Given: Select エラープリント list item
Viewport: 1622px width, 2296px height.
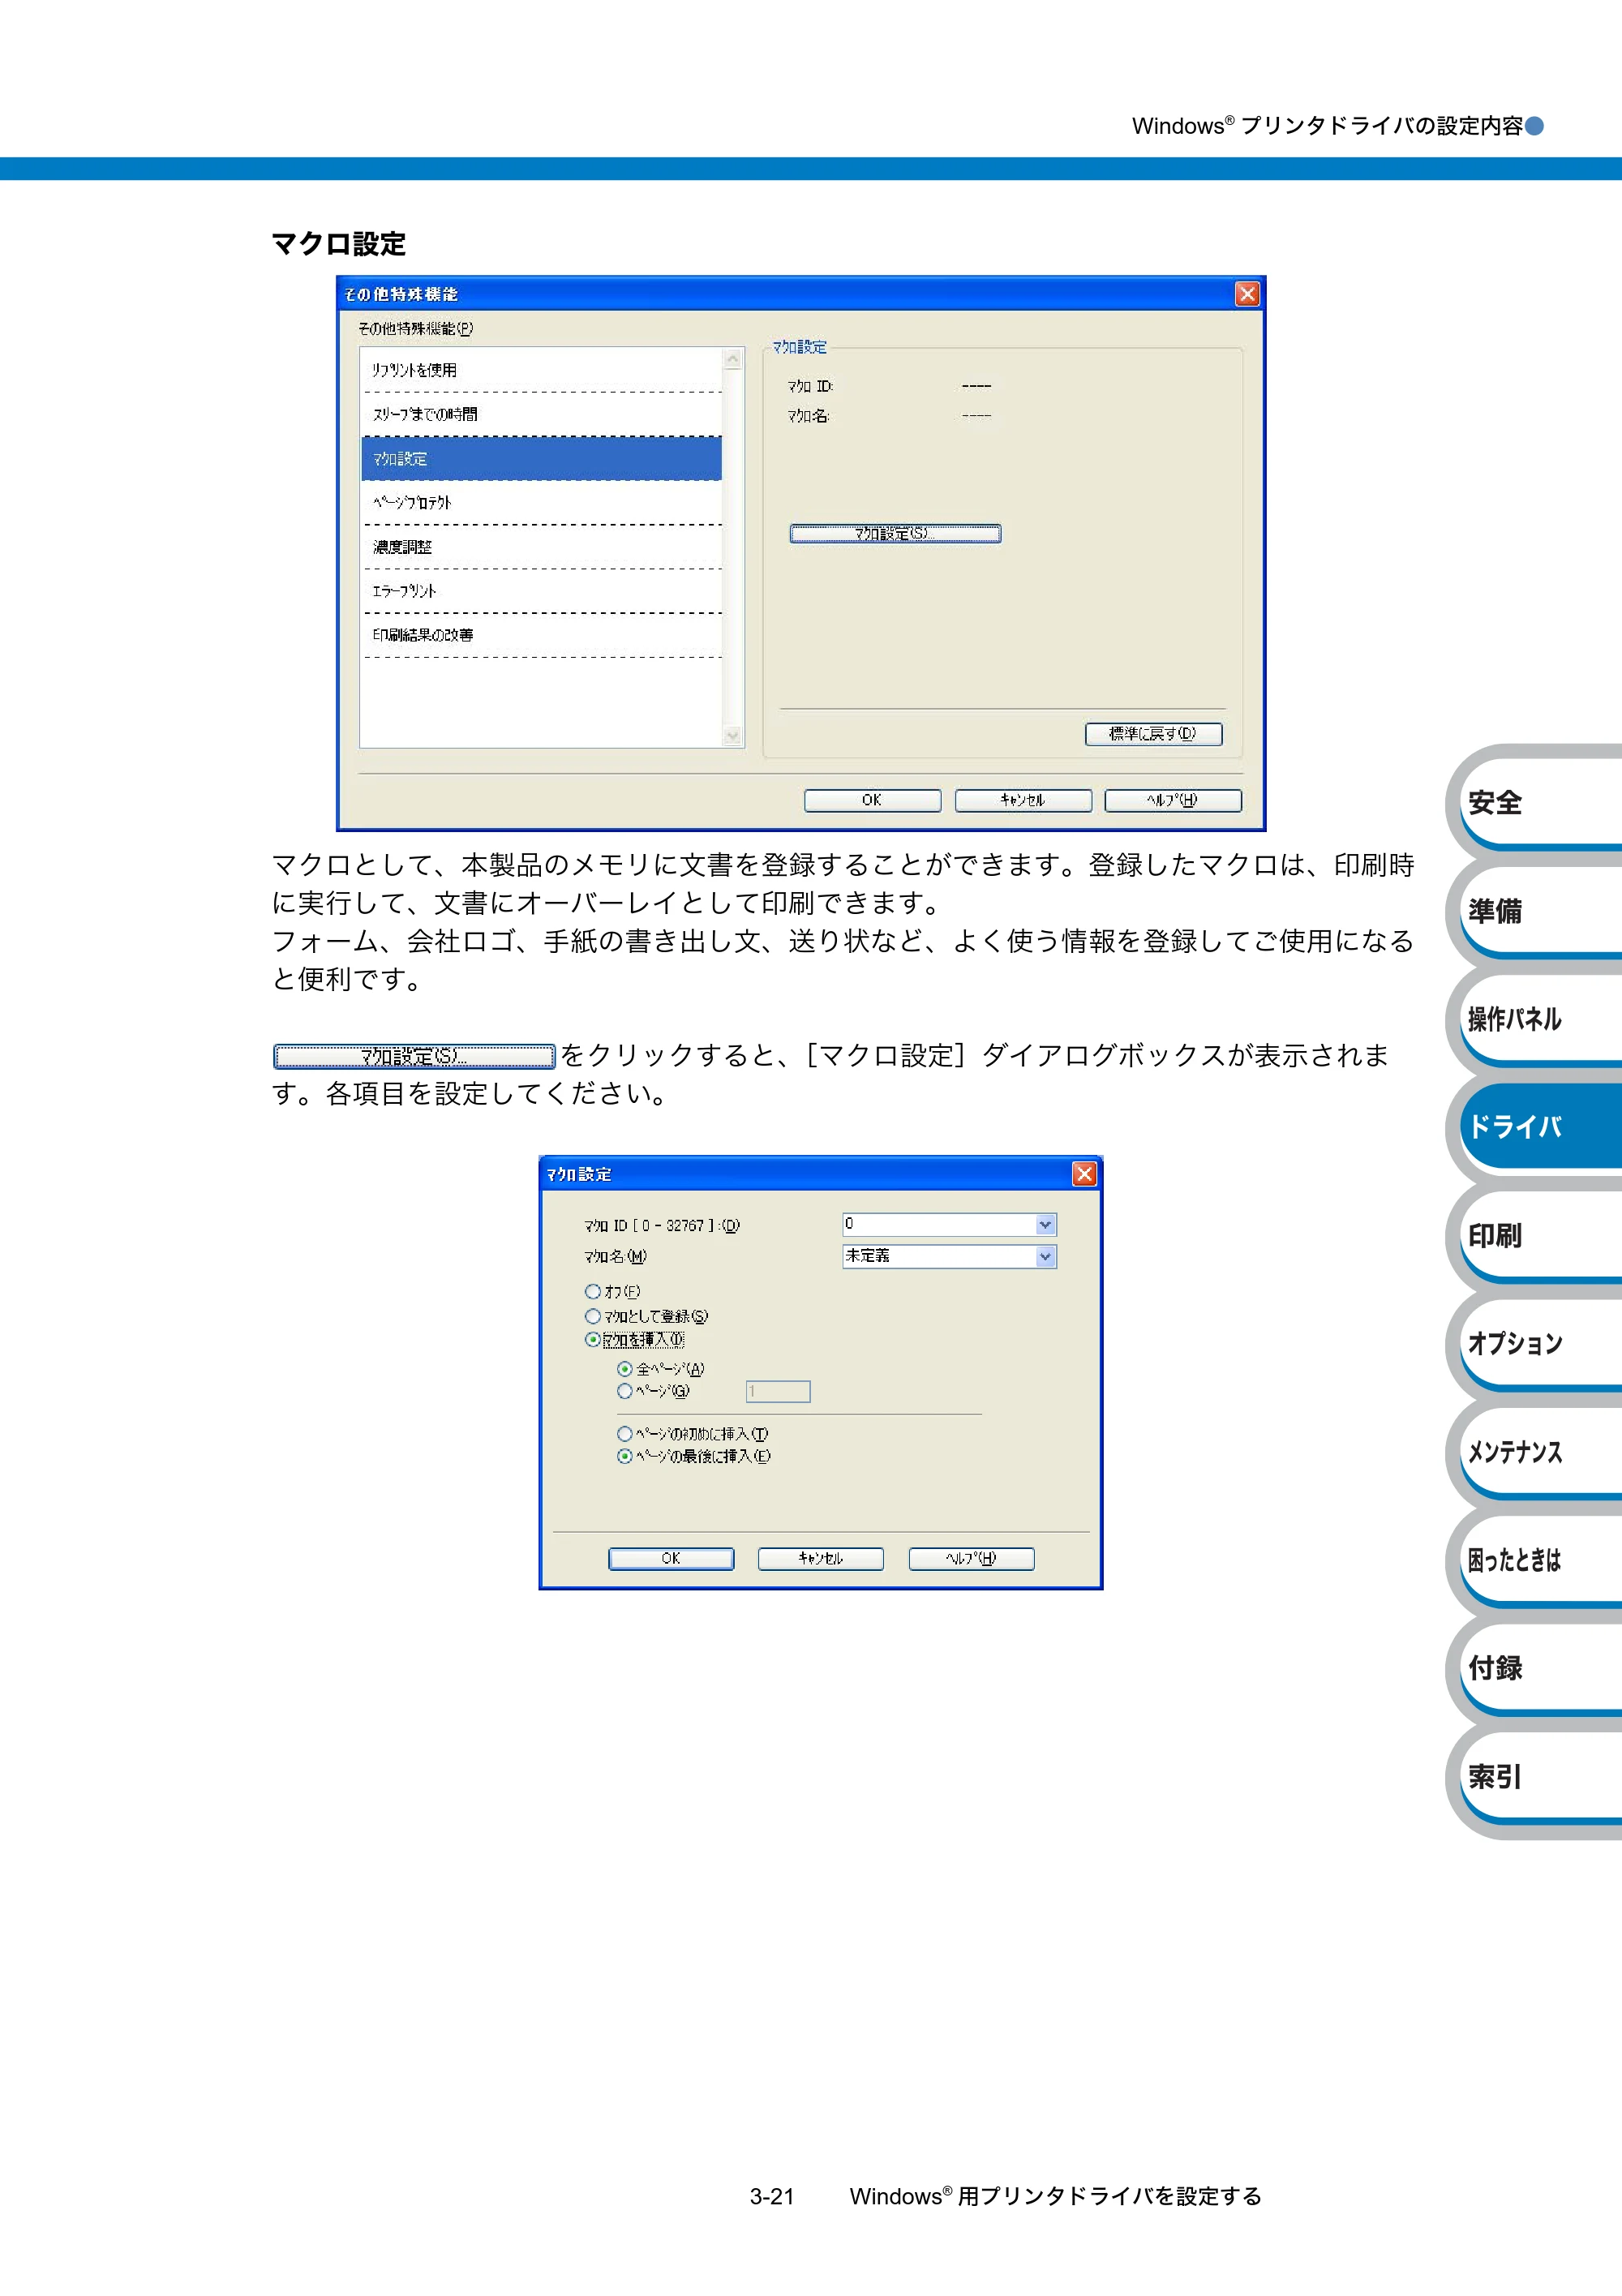Looking at the screenshot, I should coord(541,591).
